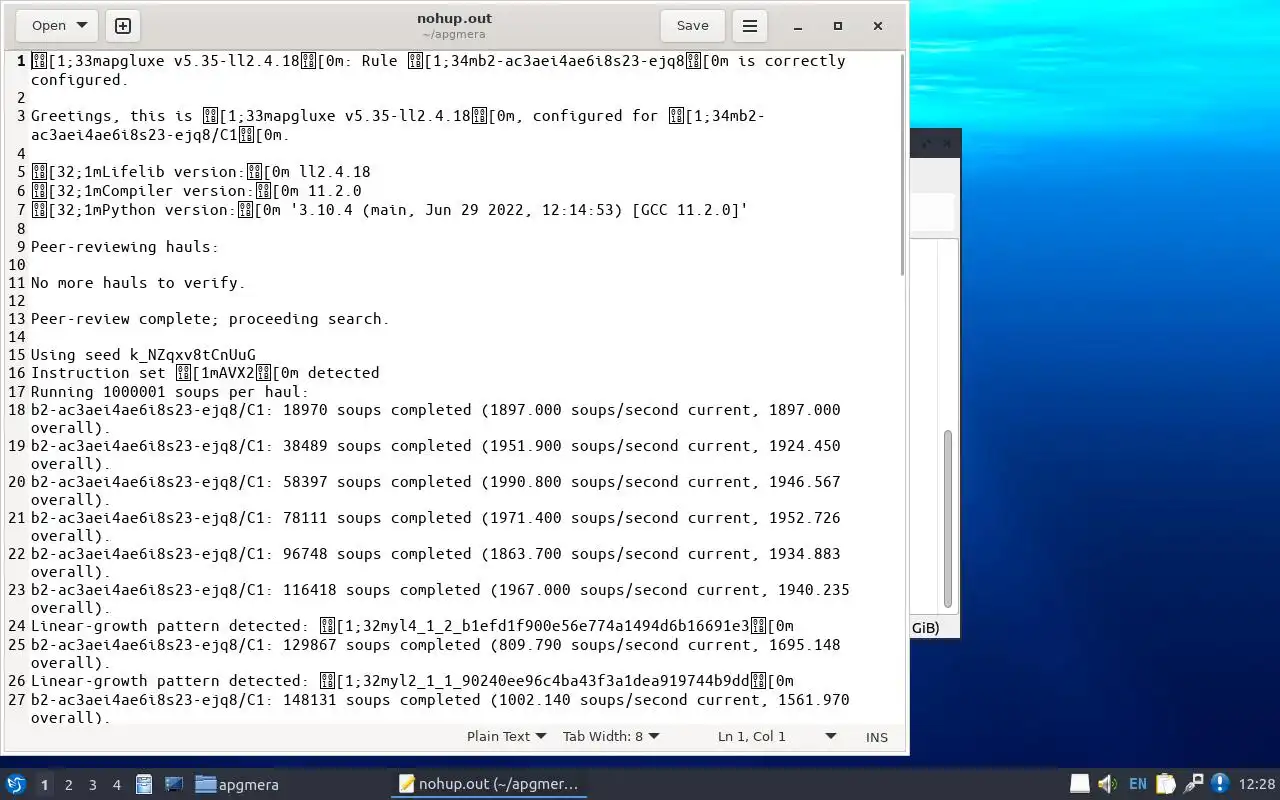Open the network connection tray icon
The height and width of the screenshot is (800, 1280).
[x=1192, y=784]
